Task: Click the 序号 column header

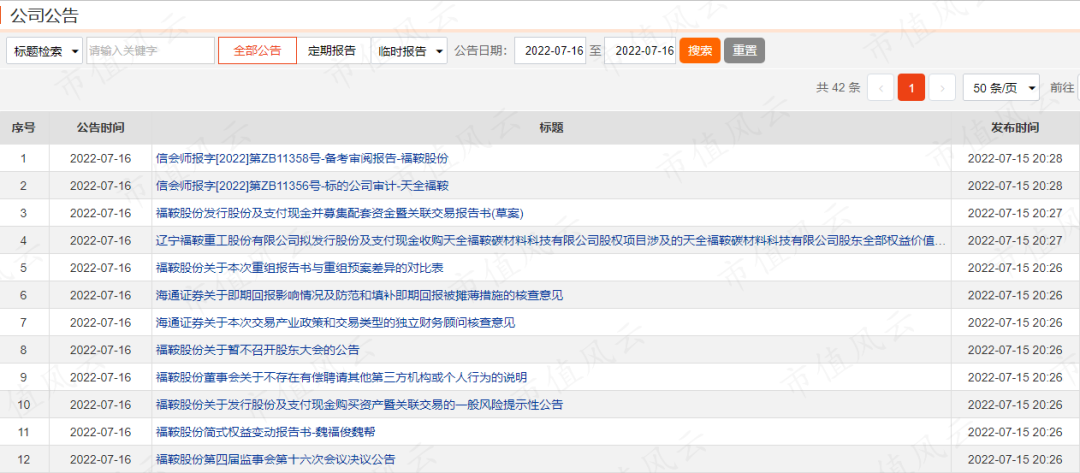Action: point(24,128)
